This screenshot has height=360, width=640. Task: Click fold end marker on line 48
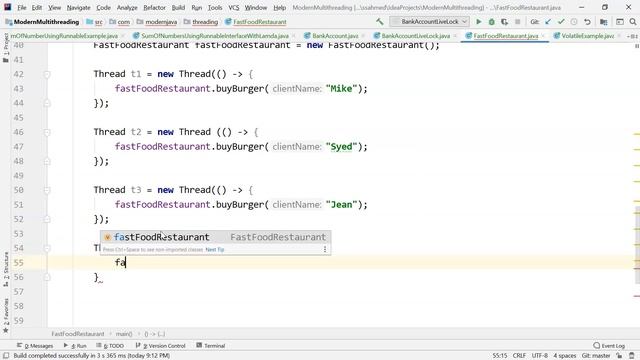click(x=47, y=161)
